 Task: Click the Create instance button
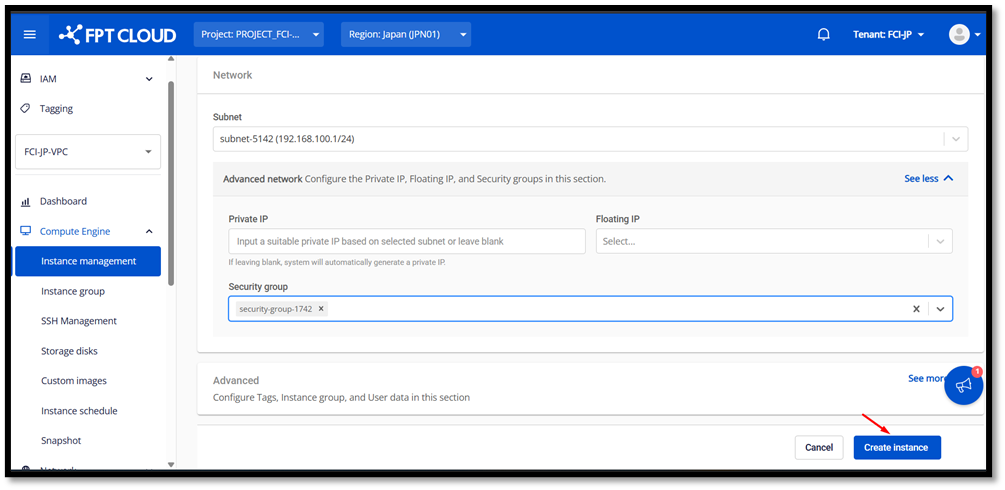pyautogui.click(x=896, y=447)
